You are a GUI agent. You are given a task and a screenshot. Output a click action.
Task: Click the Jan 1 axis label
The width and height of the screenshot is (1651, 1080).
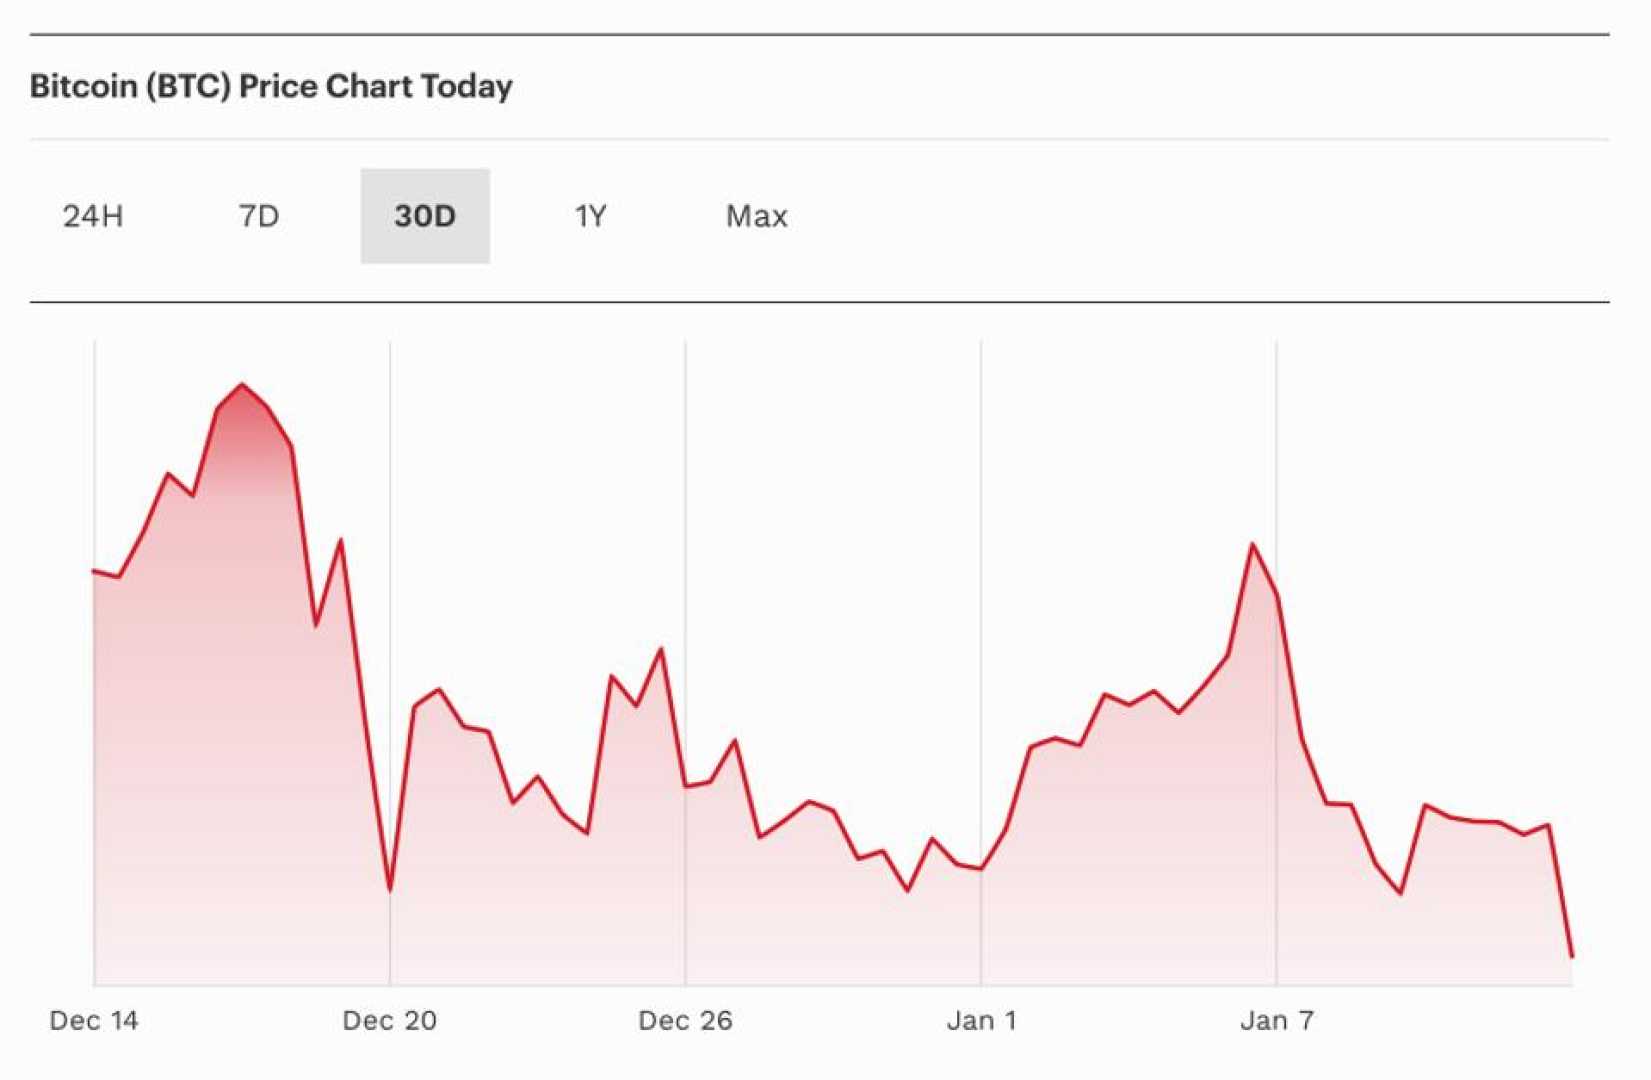click(x=981, y=1021)
